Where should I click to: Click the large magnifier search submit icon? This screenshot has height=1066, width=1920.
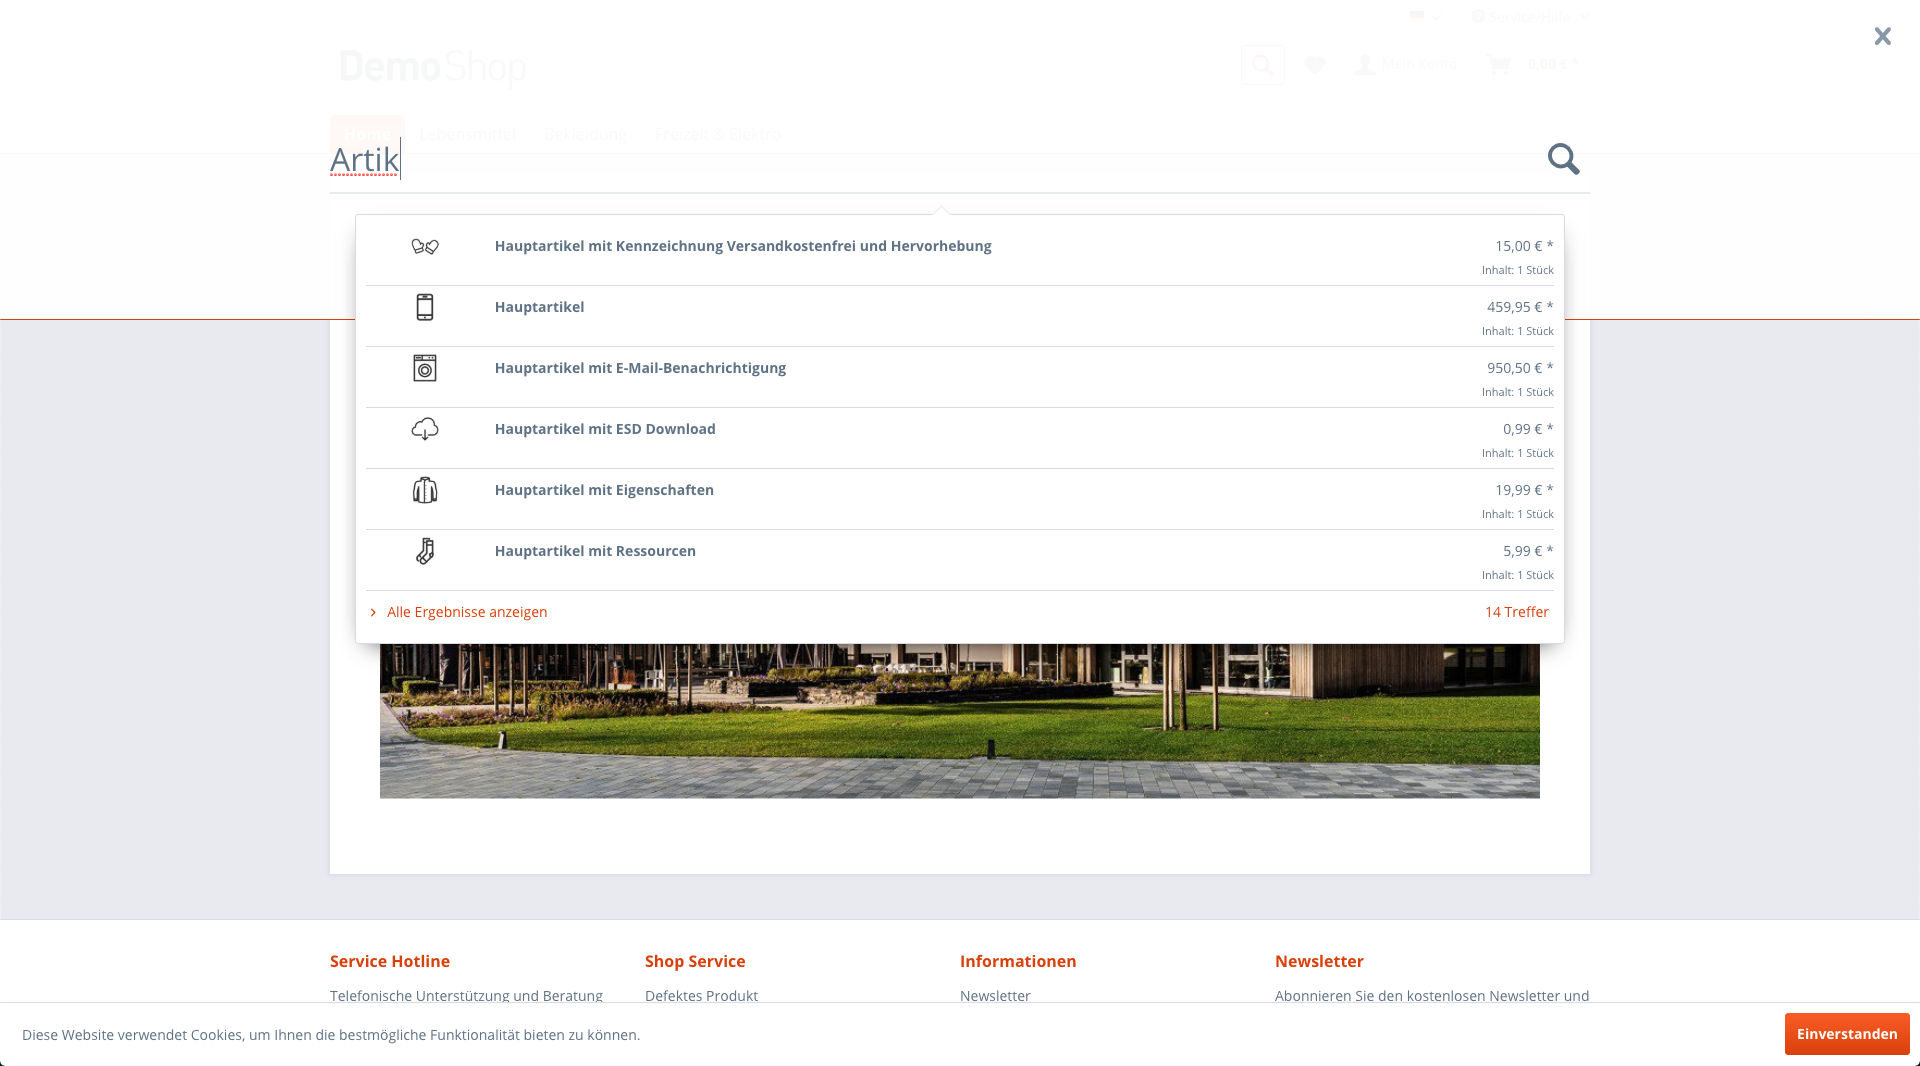(x=1563, y=159)
